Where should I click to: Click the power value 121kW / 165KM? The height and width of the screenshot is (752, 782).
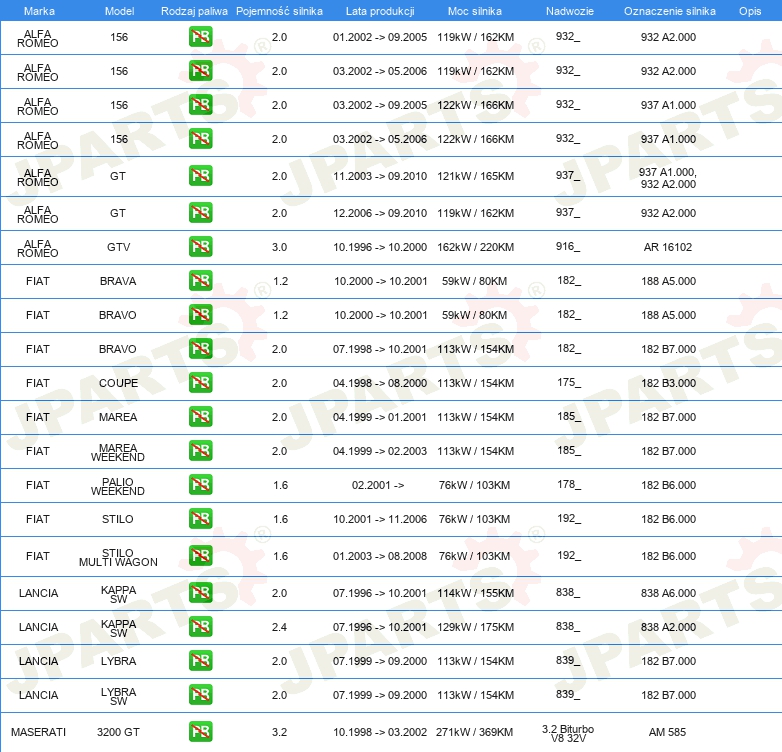point(476,176)
